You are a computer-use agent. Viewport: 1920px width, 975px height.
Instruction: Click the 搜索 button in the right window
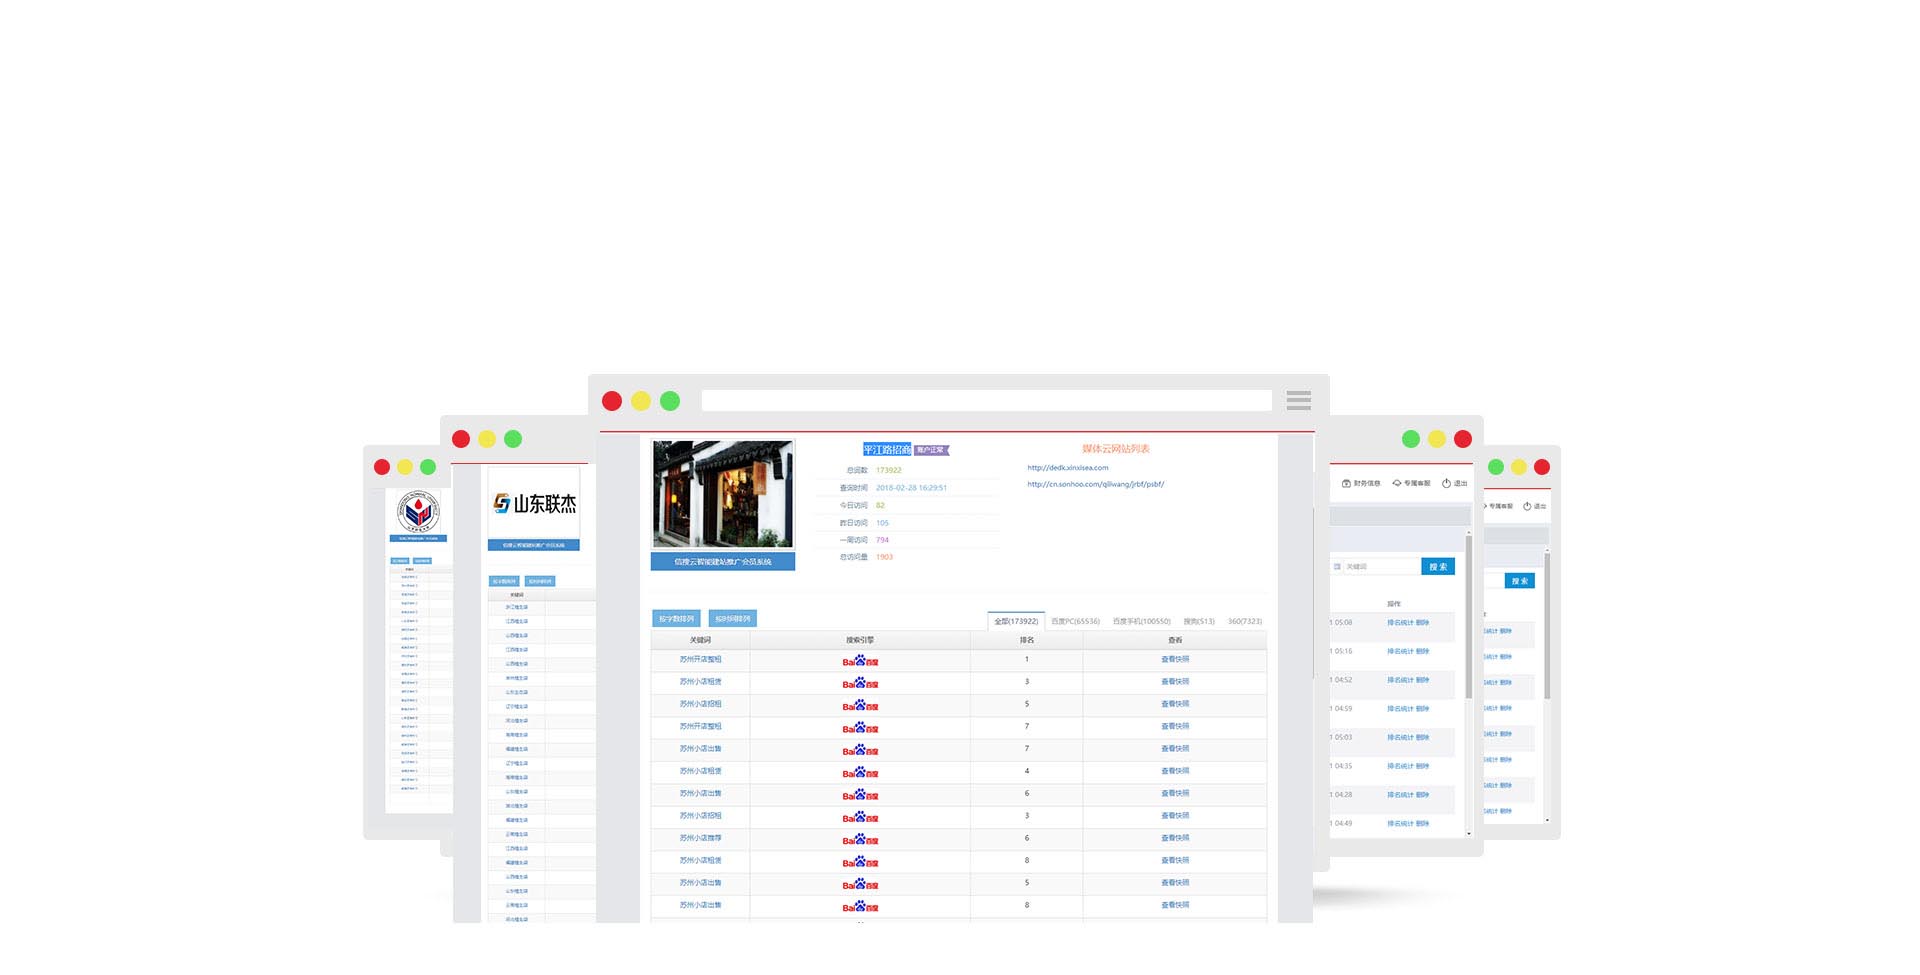(x=1438, y=567)
